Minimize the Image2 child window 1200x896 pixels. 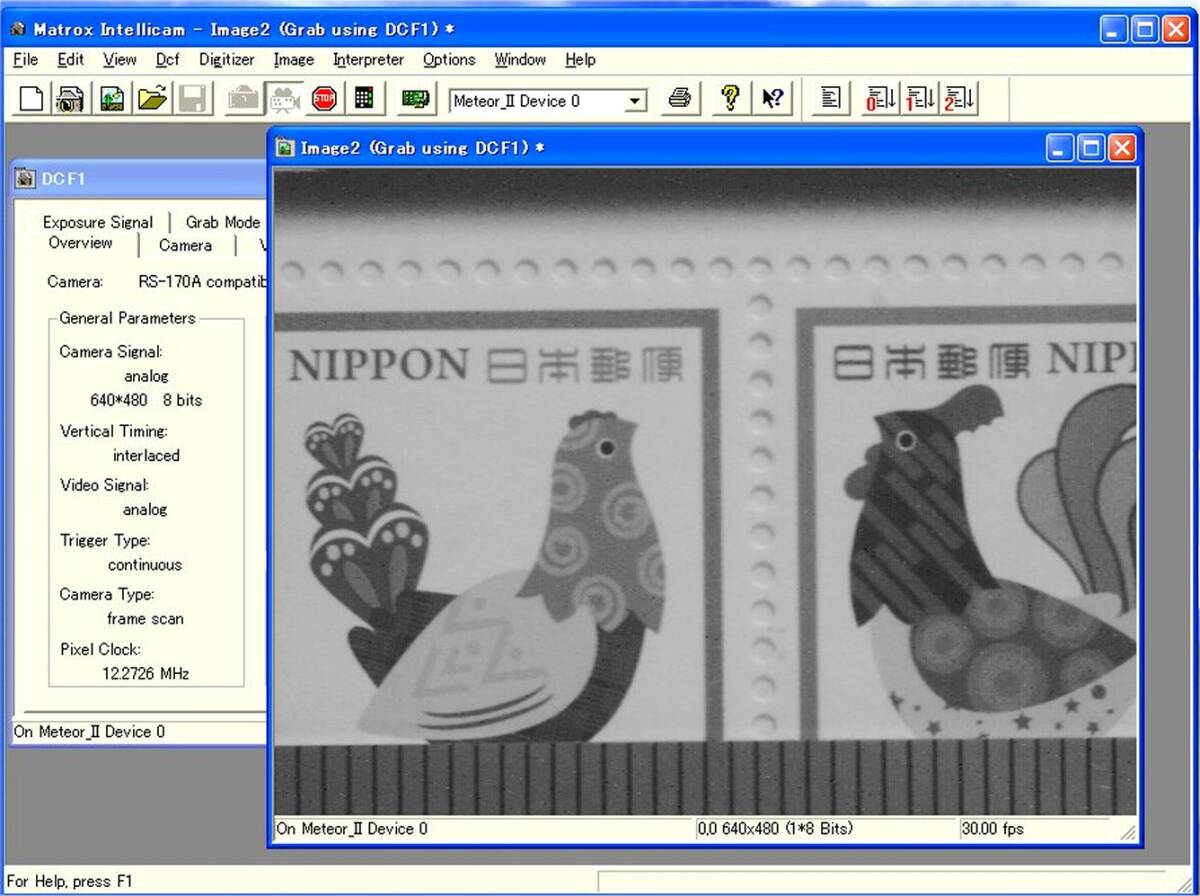pos(1060,148)
